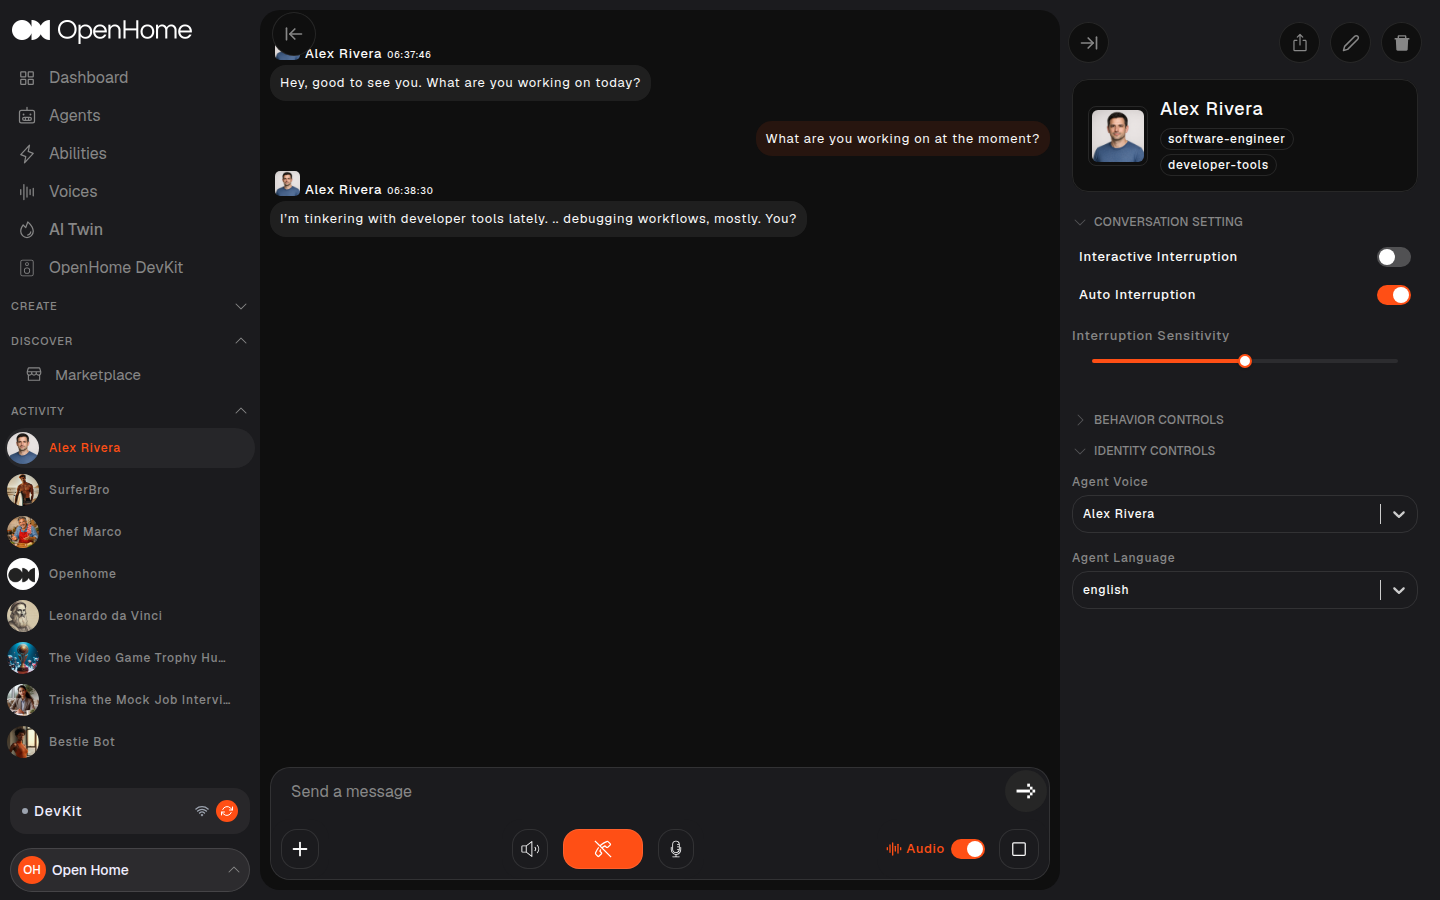Open the SurferBro conversation

click(128, 490)
